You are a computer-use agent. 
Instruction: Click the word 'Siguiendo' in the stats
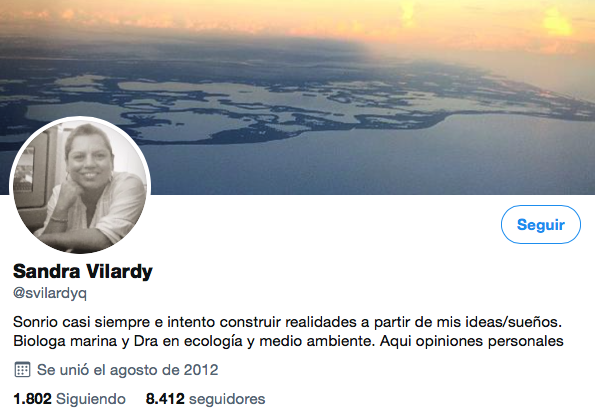click(91, 399)
